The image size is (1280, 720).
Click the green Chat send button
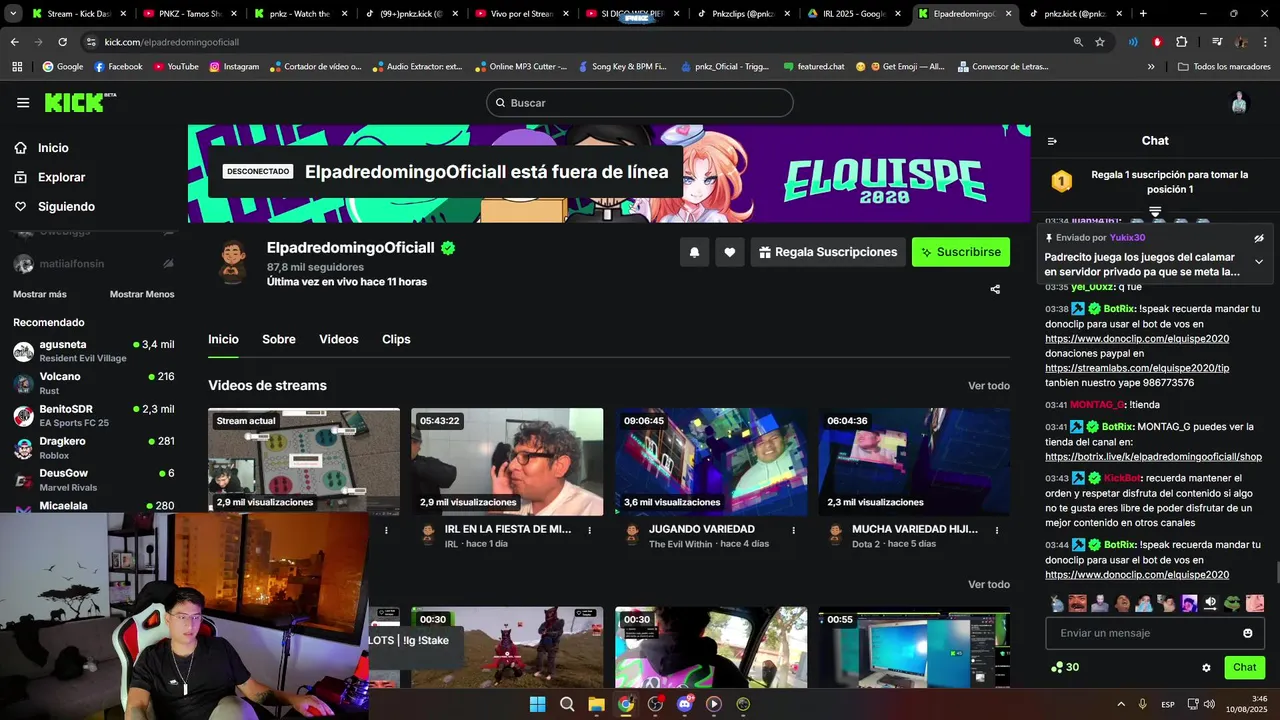point(1245,668)
